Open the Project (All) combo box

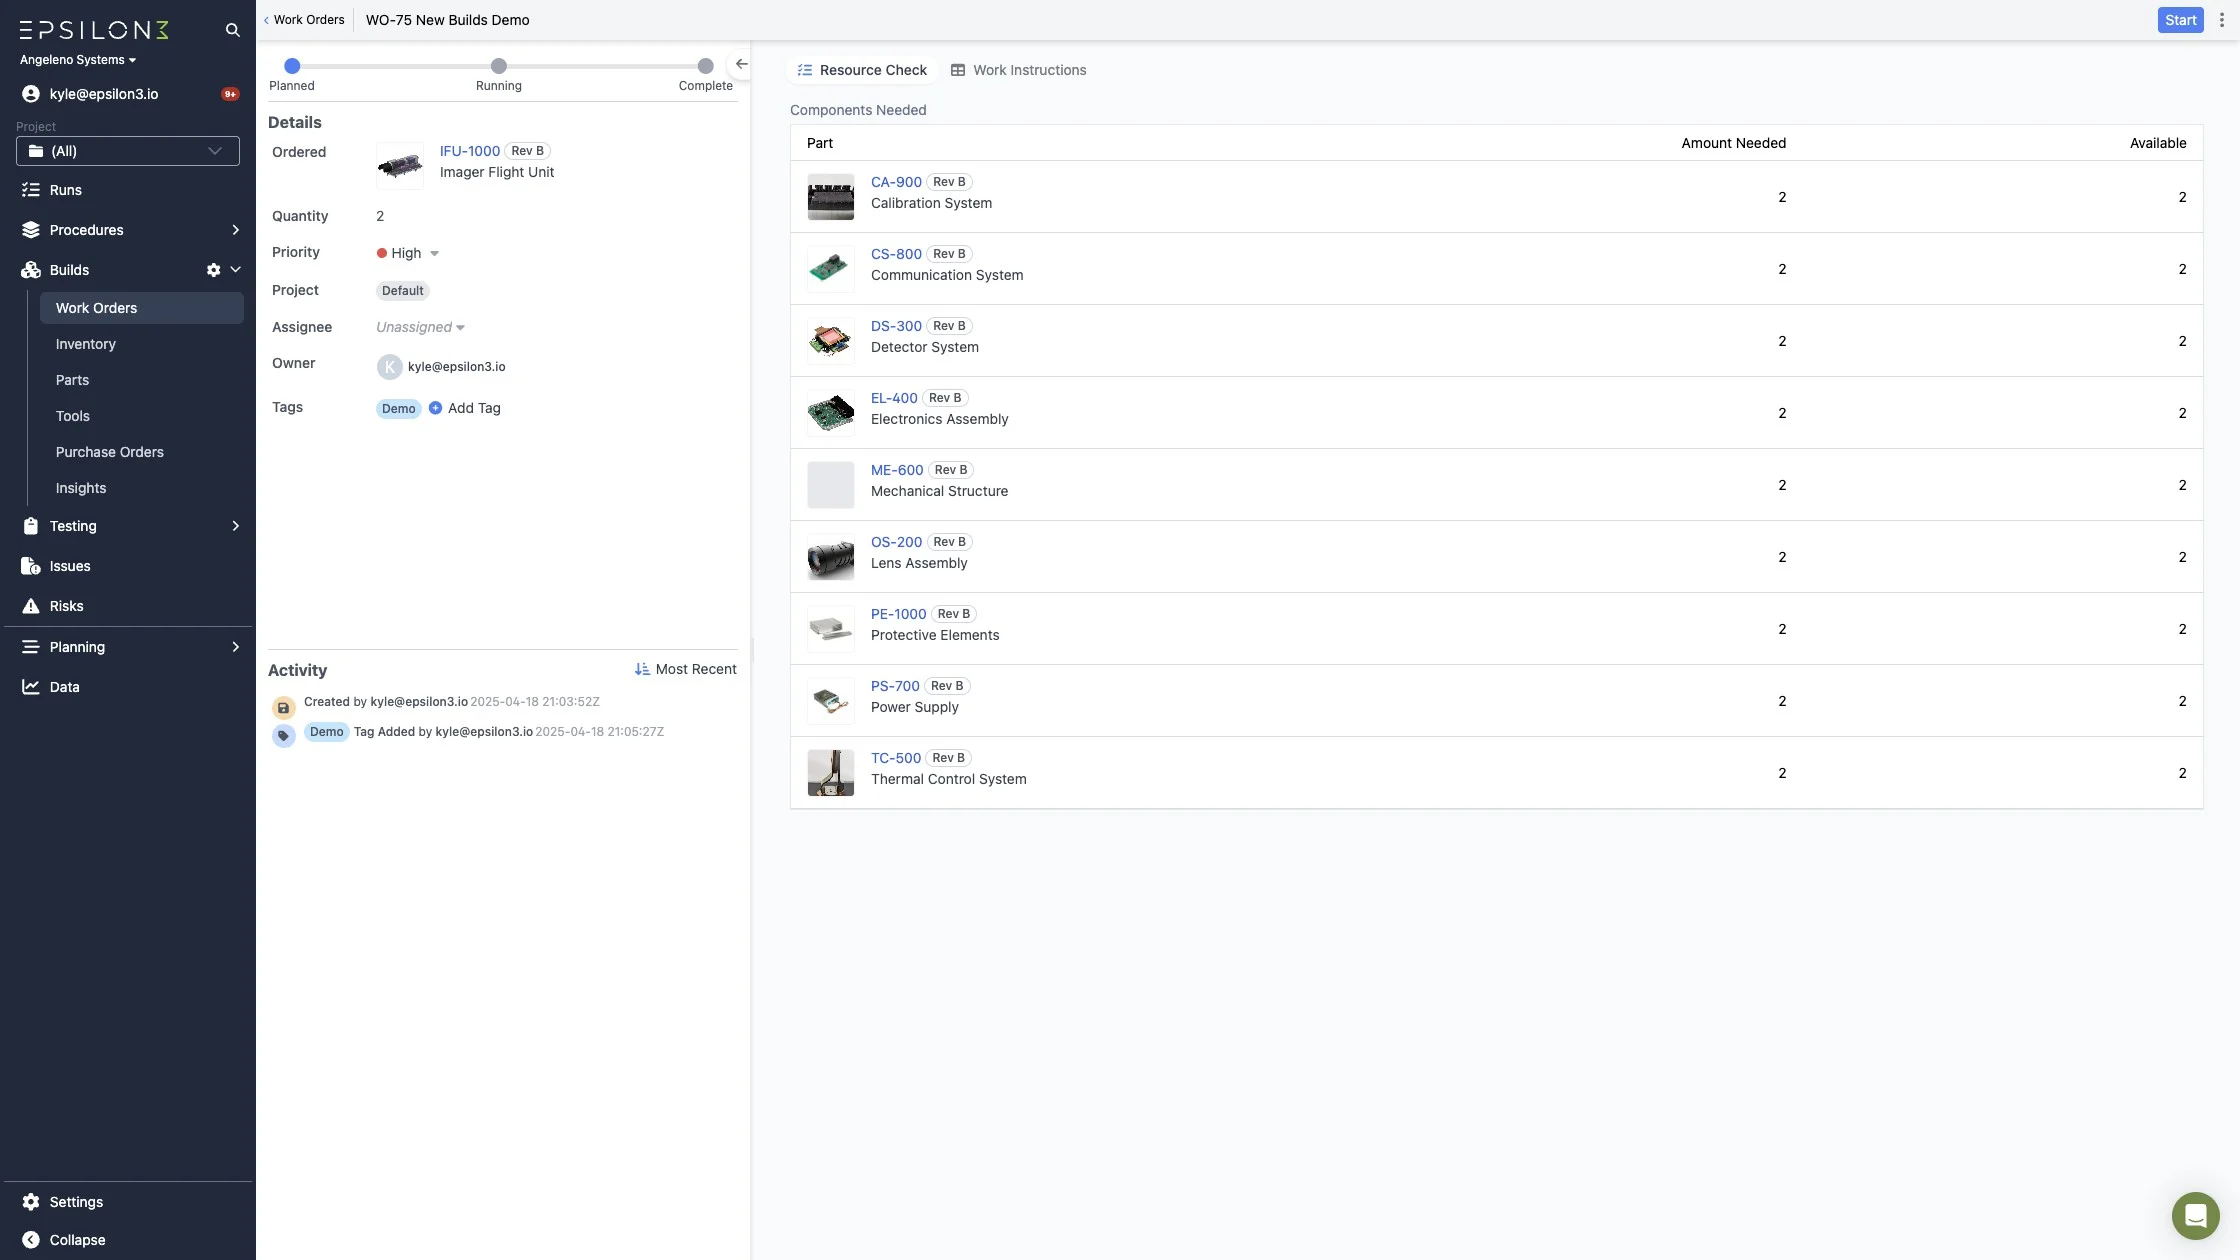128,151
